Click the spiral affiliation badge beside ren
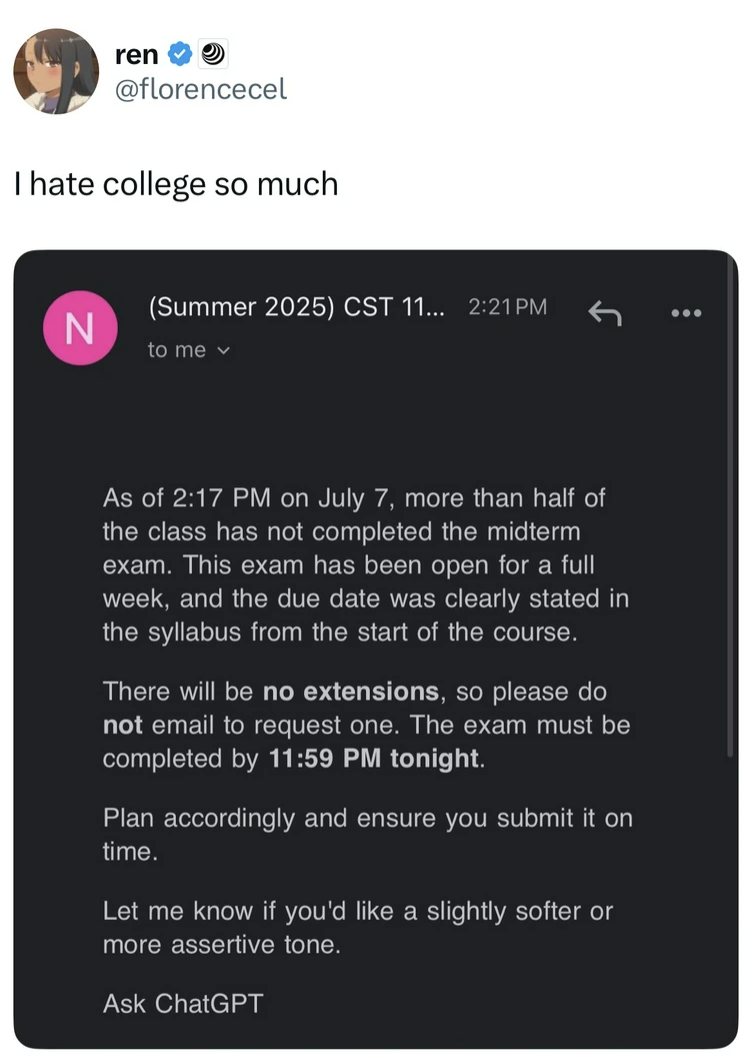752x1058 pixels. point(211,54)
